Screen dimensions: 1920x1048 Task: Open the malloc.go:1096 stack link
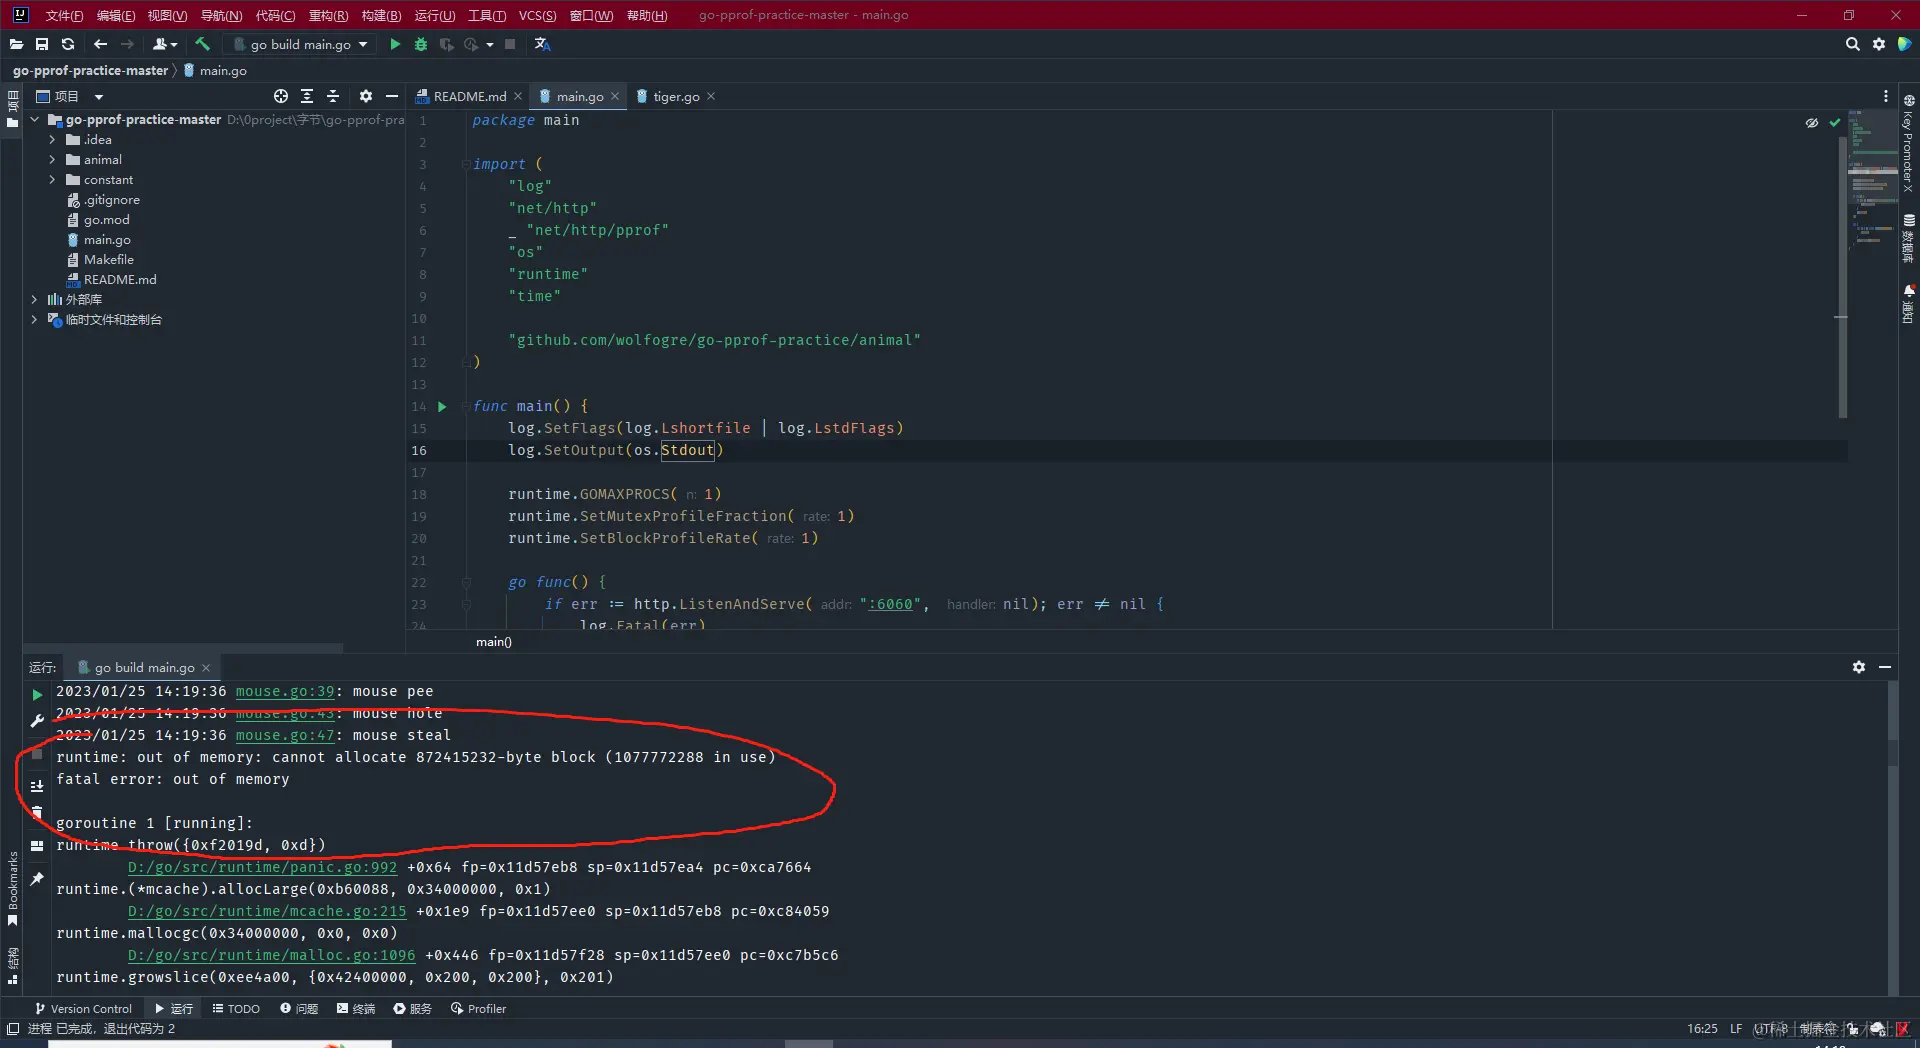click(271, 955)
